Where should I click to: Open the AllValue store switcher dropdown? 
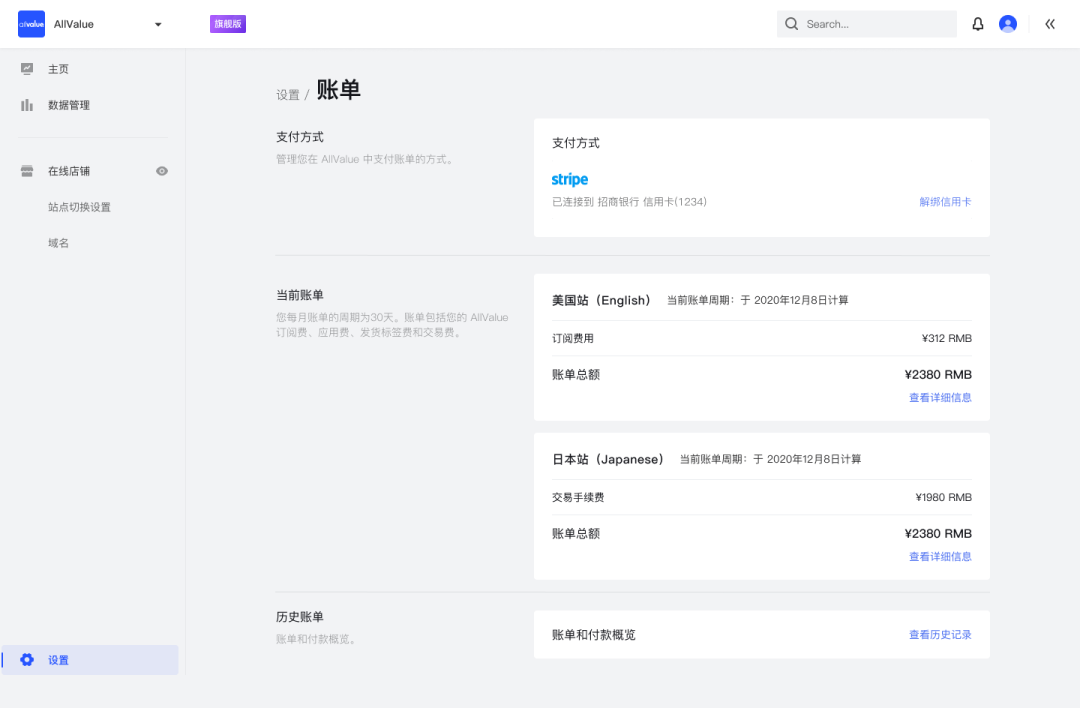(157, 24)
